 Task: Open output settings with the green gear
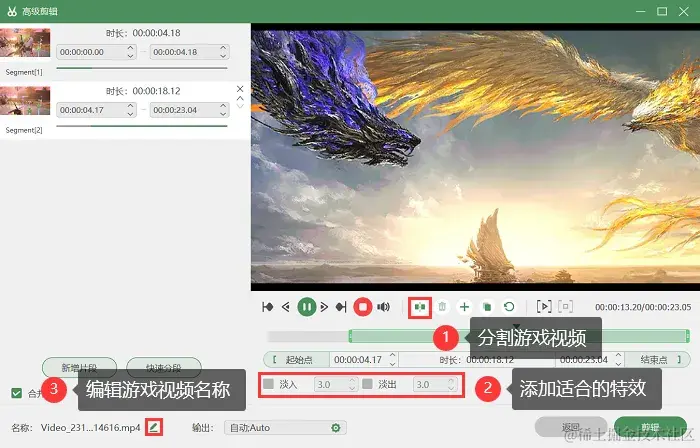coord(336,428)
